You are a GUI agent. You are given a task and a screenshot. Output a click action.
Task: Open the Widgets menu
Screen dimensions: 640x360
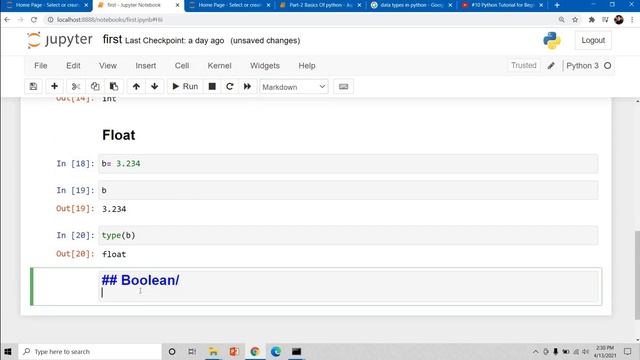tap(265, 66)
